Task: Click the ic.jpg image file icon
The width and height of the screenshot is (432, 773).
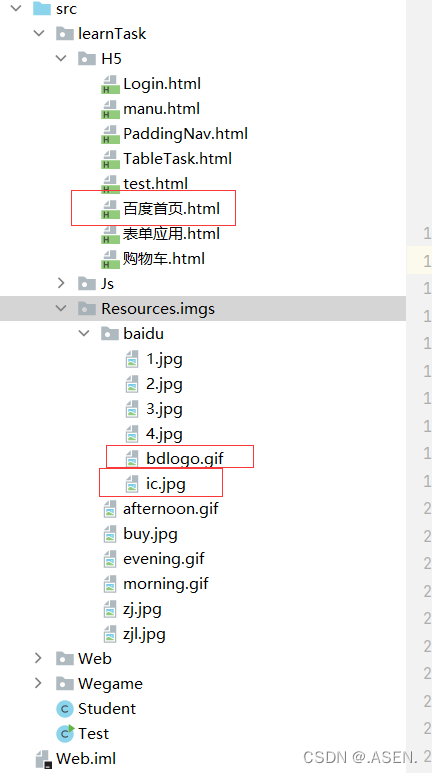Action: tap(132, 484)
